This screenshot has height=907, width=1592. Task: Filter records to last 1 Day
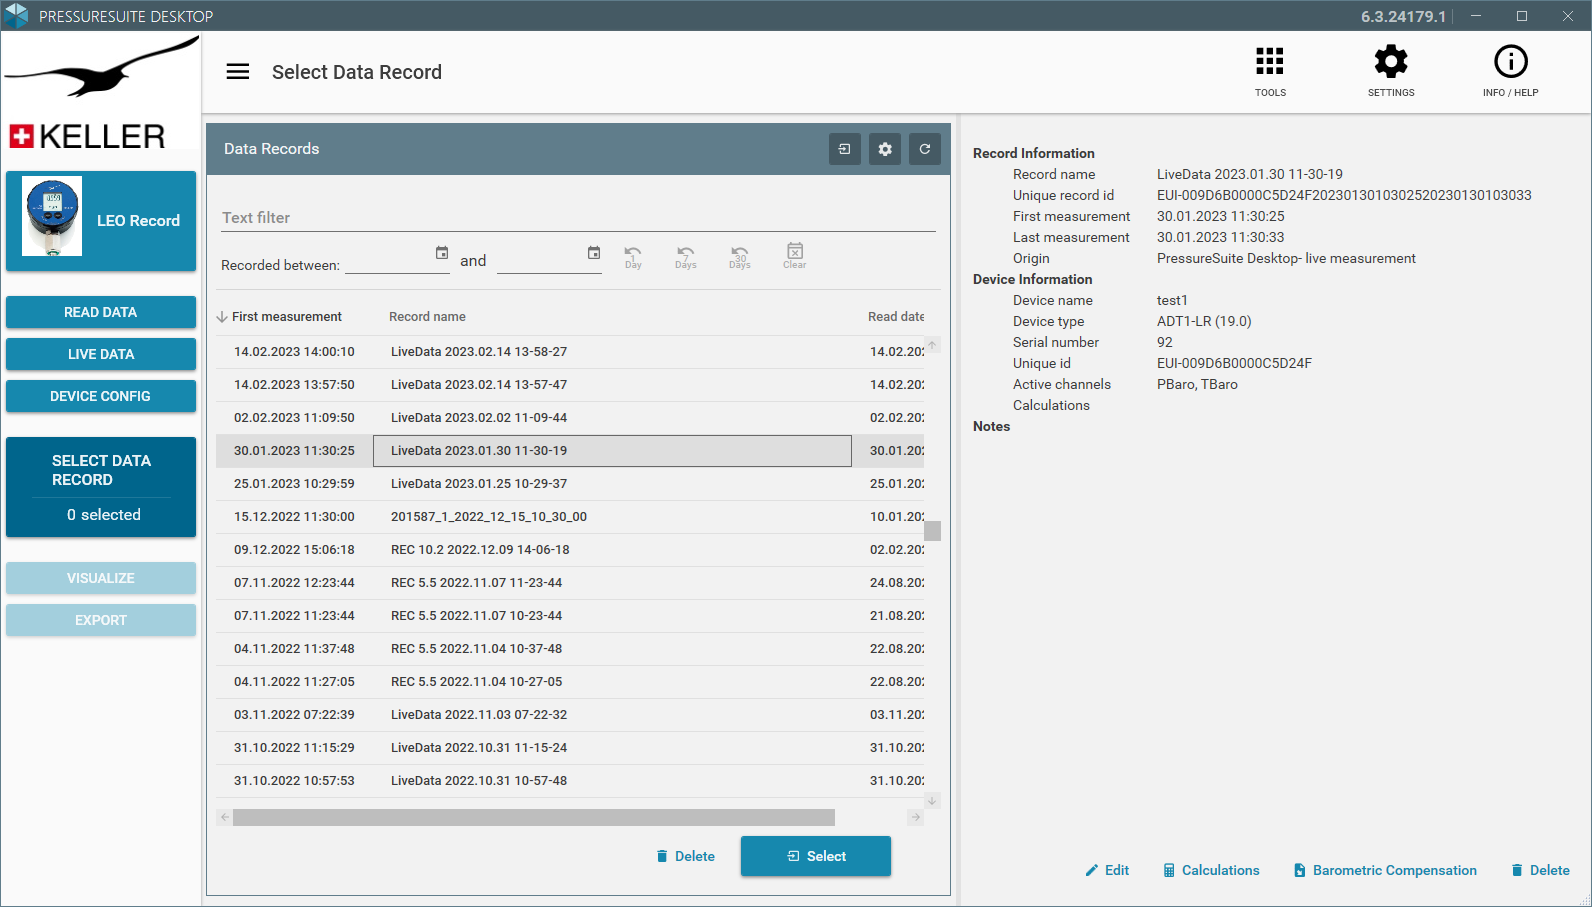pyautogui.click(x=633, y=257)
